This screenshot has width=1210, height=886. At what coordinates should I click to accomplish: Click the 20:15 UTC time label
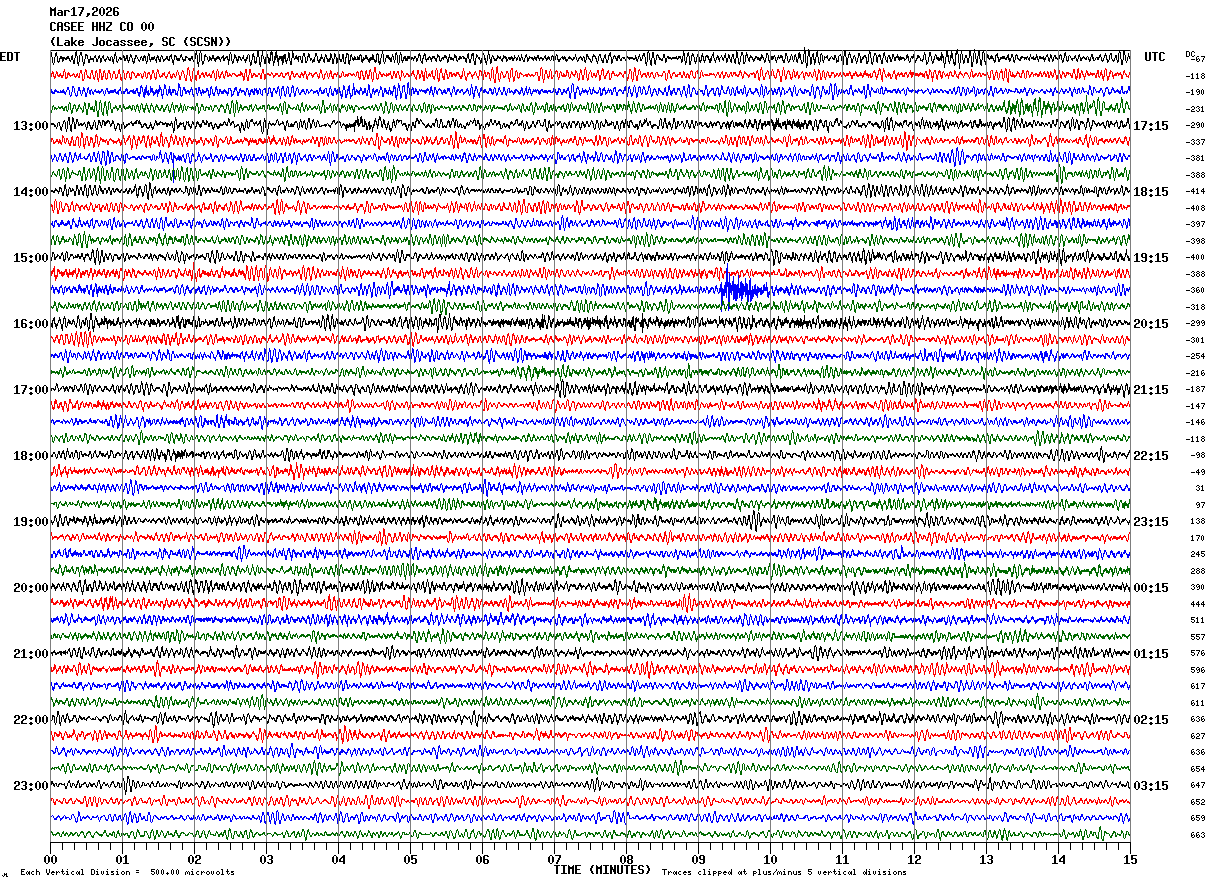coord(1151,324)
